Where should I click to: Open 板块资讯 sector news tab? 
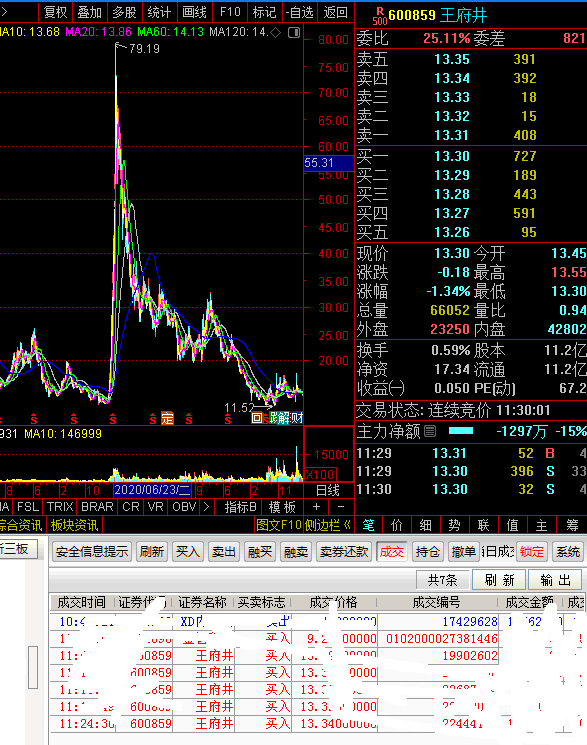pos(75,525)
